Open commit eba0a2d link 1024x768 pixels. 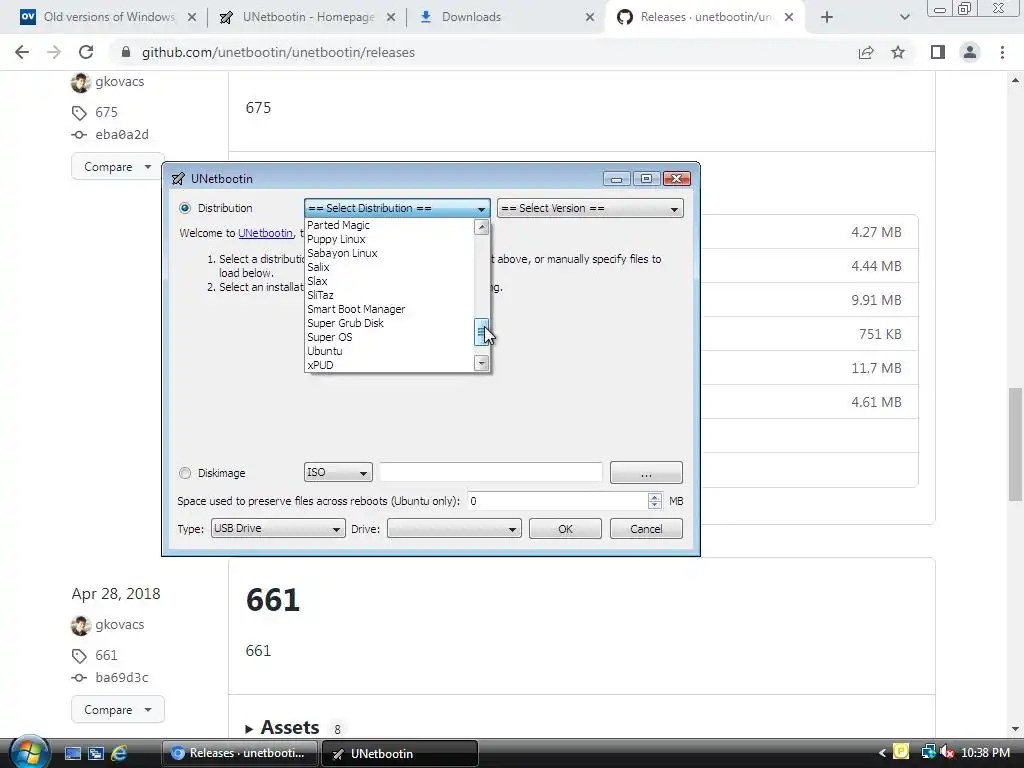122,135
